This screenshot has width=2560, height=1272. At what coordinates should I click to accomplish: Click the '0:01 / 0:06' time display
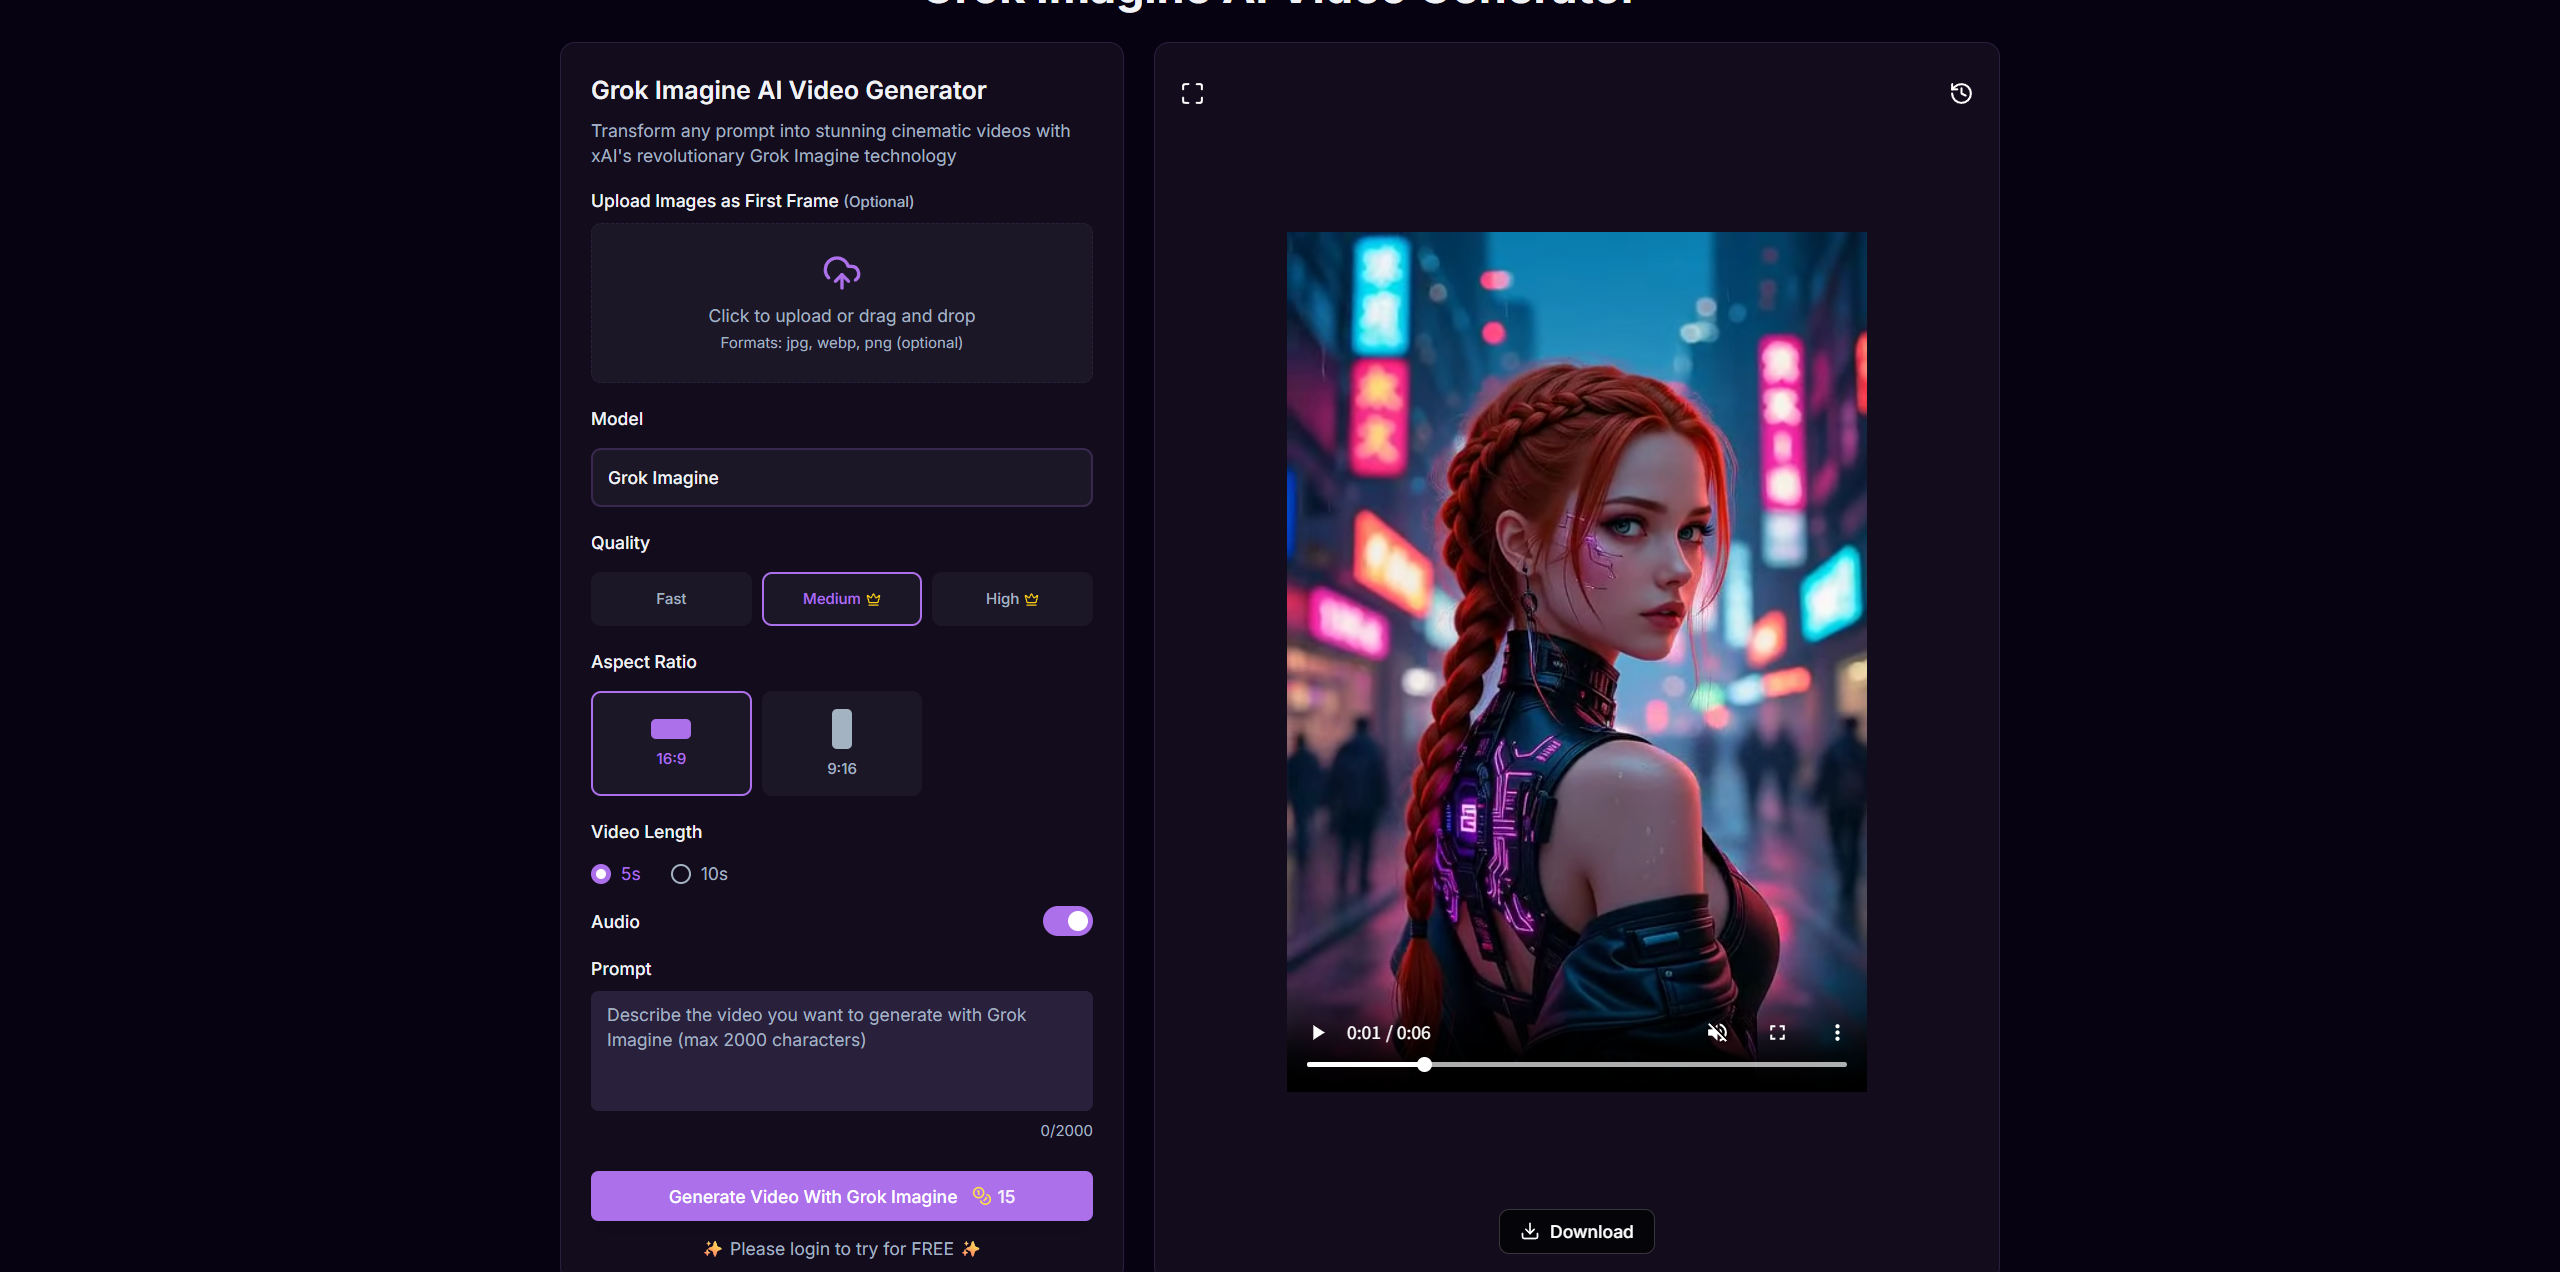pyautogui.click(x=1388, y=1033)
